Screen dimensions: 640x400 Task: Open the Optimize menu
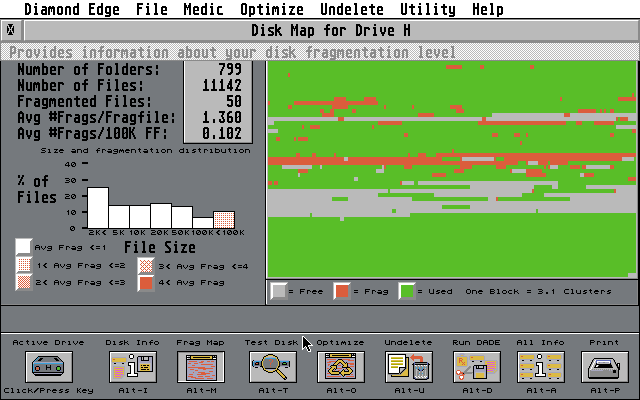click(x=271, y=9)
